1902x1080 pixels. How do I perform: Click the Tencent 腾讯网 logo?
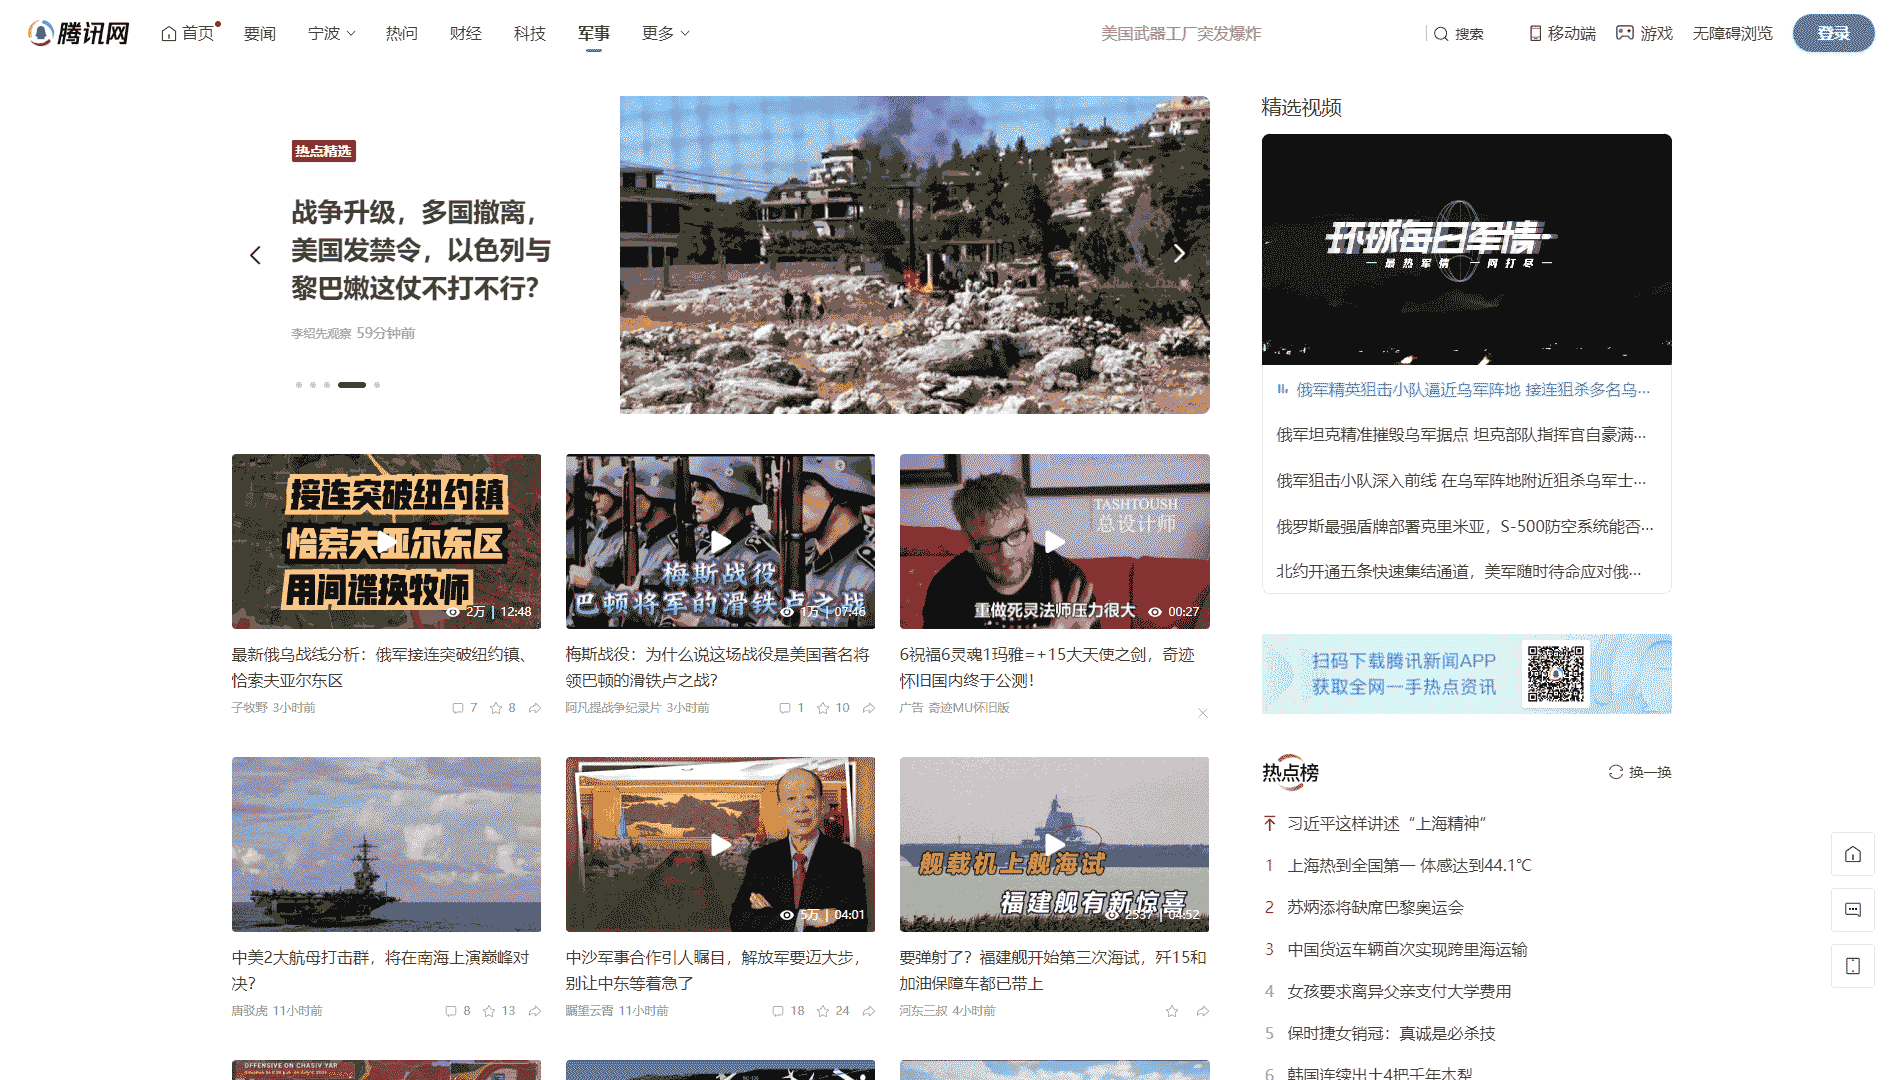click(79, 33)
